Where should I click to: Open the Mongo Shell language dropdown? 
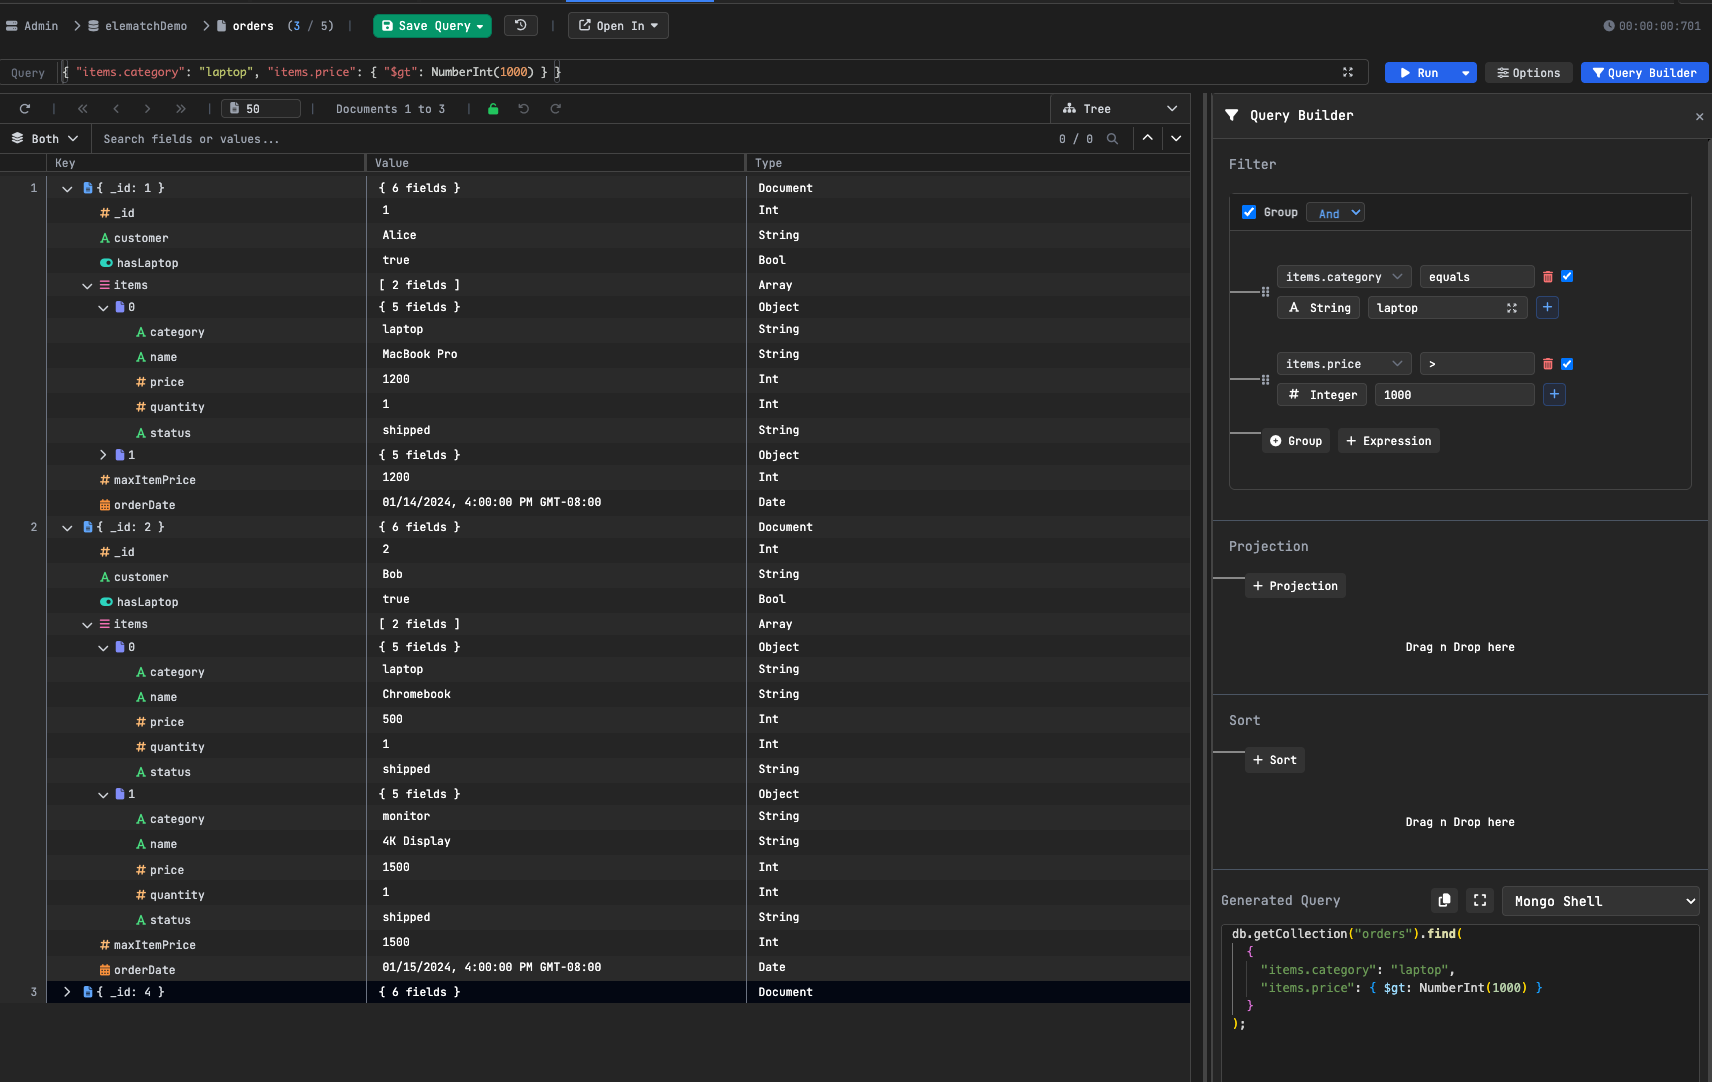1600,901
